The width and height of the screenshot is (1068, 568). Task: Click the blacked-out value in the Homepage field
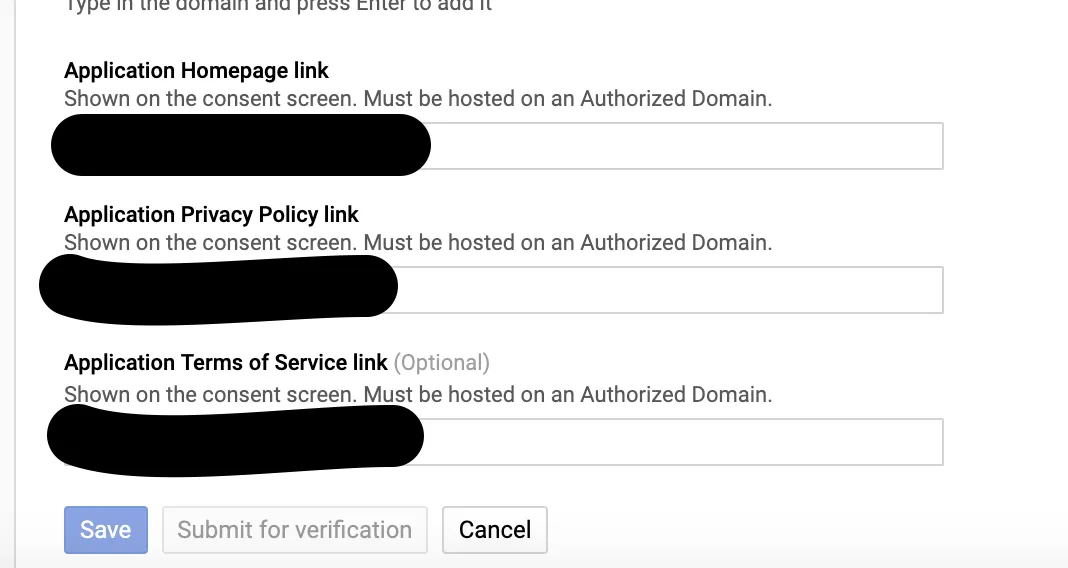[x=241, y=145]
